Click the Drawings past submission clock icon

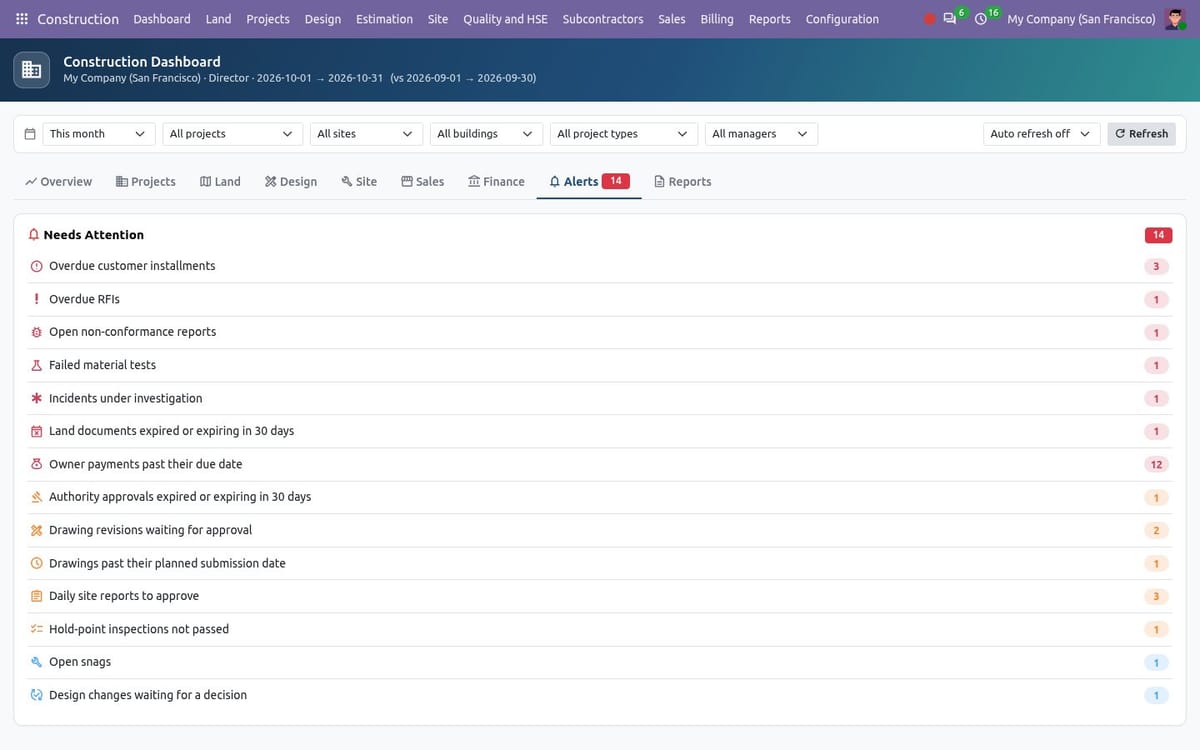point(37,563)
